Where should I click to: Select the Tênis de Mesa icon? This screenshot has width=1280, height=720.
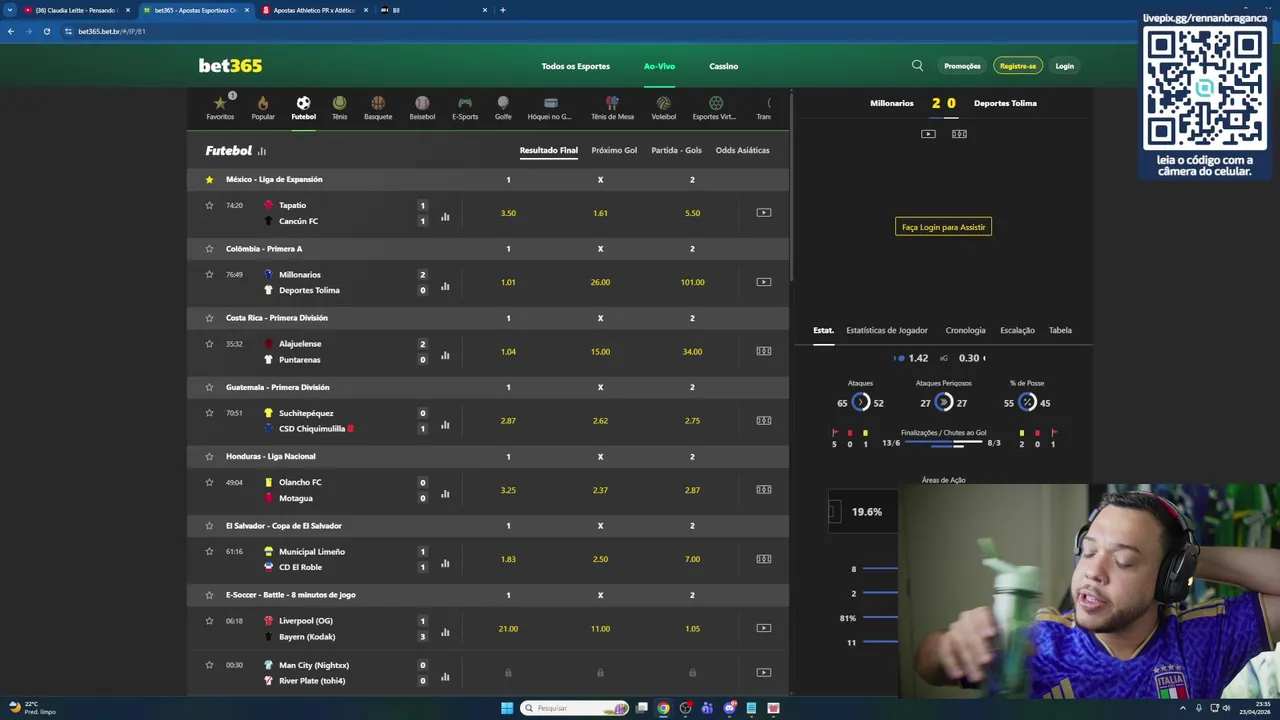pos(612,108)
